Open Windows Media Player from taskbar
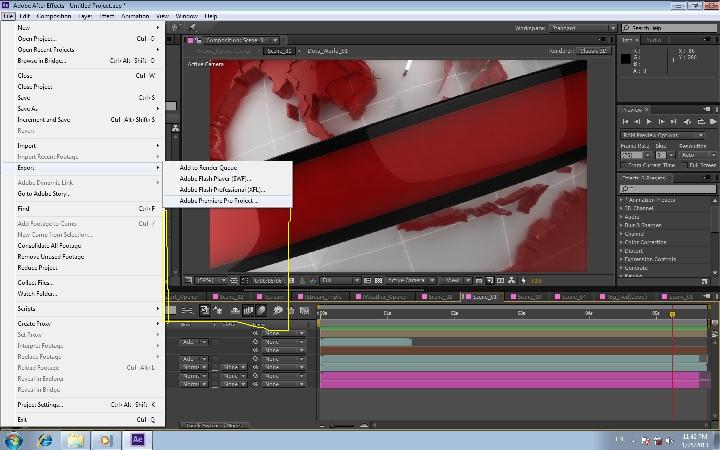720x450 pixels. pos(106,440)
